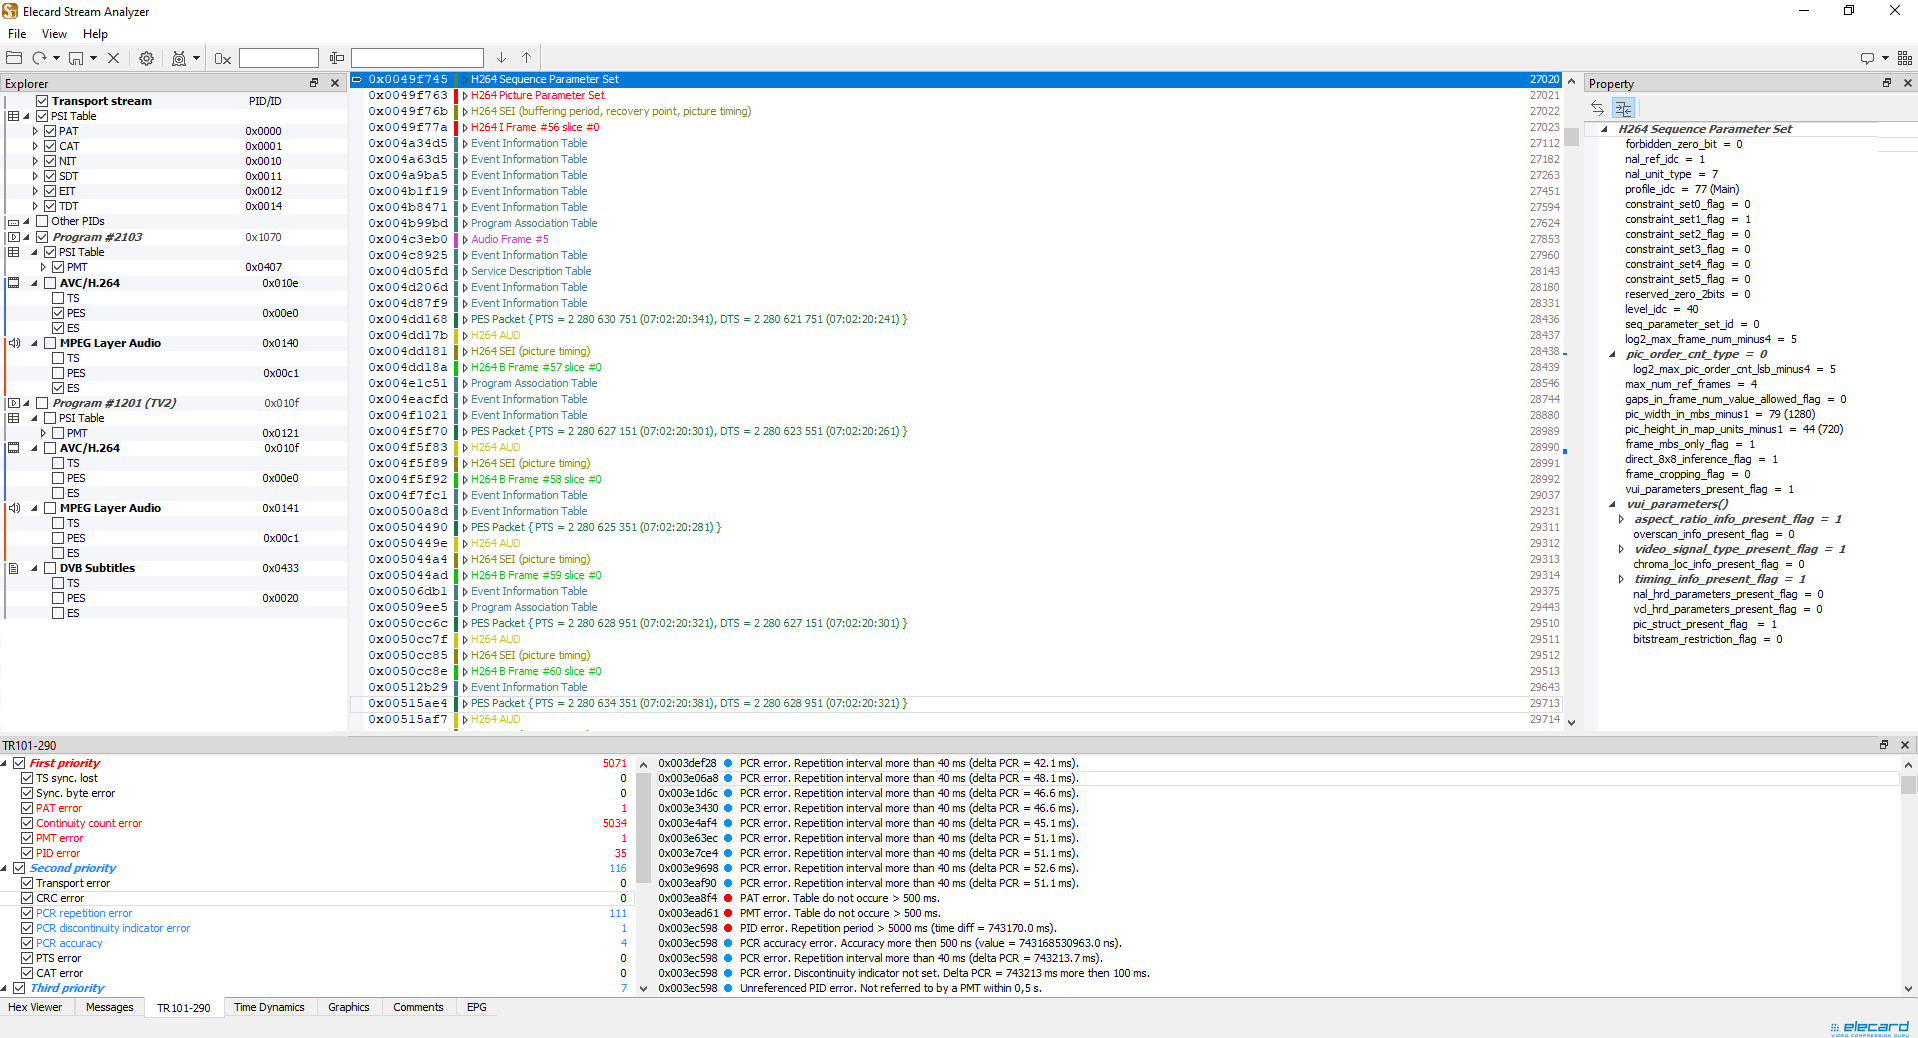This screenshot has height=1038, width=1918.
Task: Enable the TS checkbox under AVC/H.264 0x010e
Action: 57,298
